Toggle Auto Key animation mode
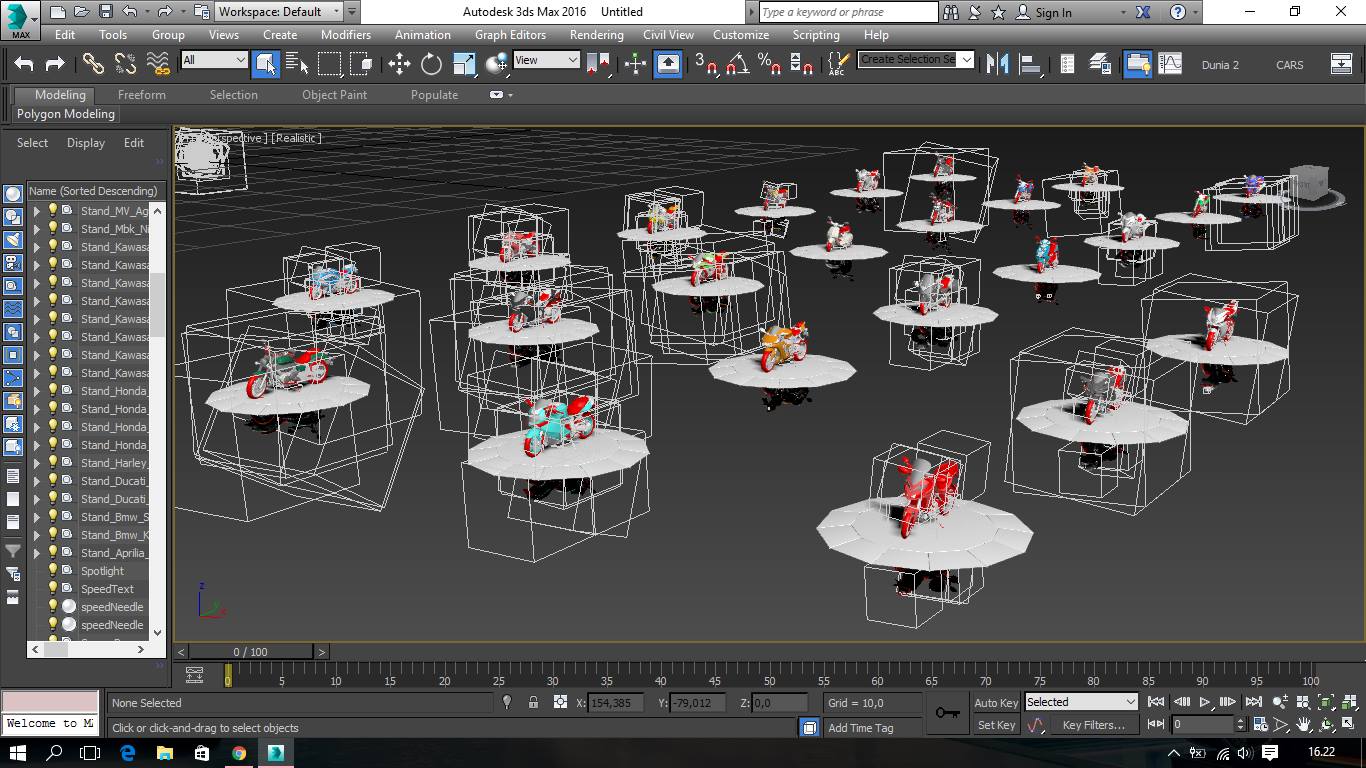The height and width of the screenshot is (768, 1366). pos(995,702)
